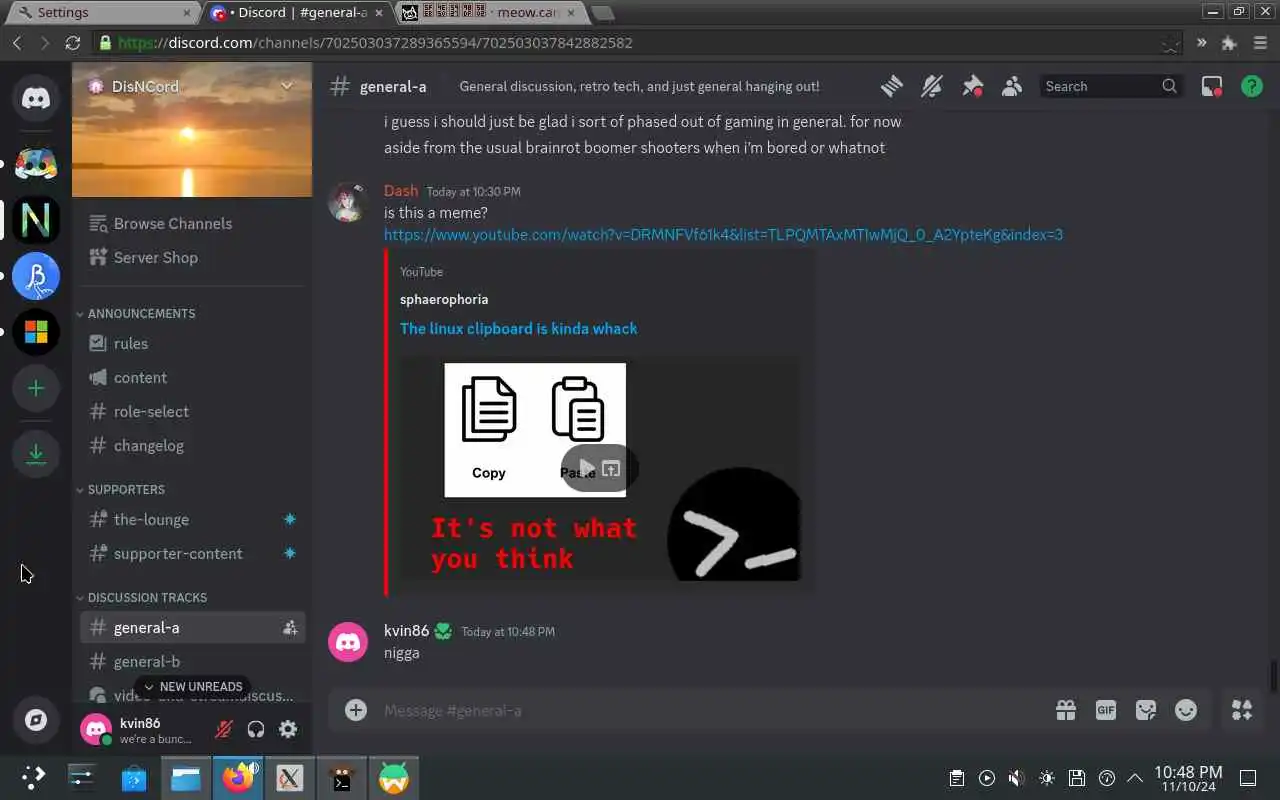The height and width of the screenshot is (800, 1280).
Task: Open the changelog channel
Action: 192,446
